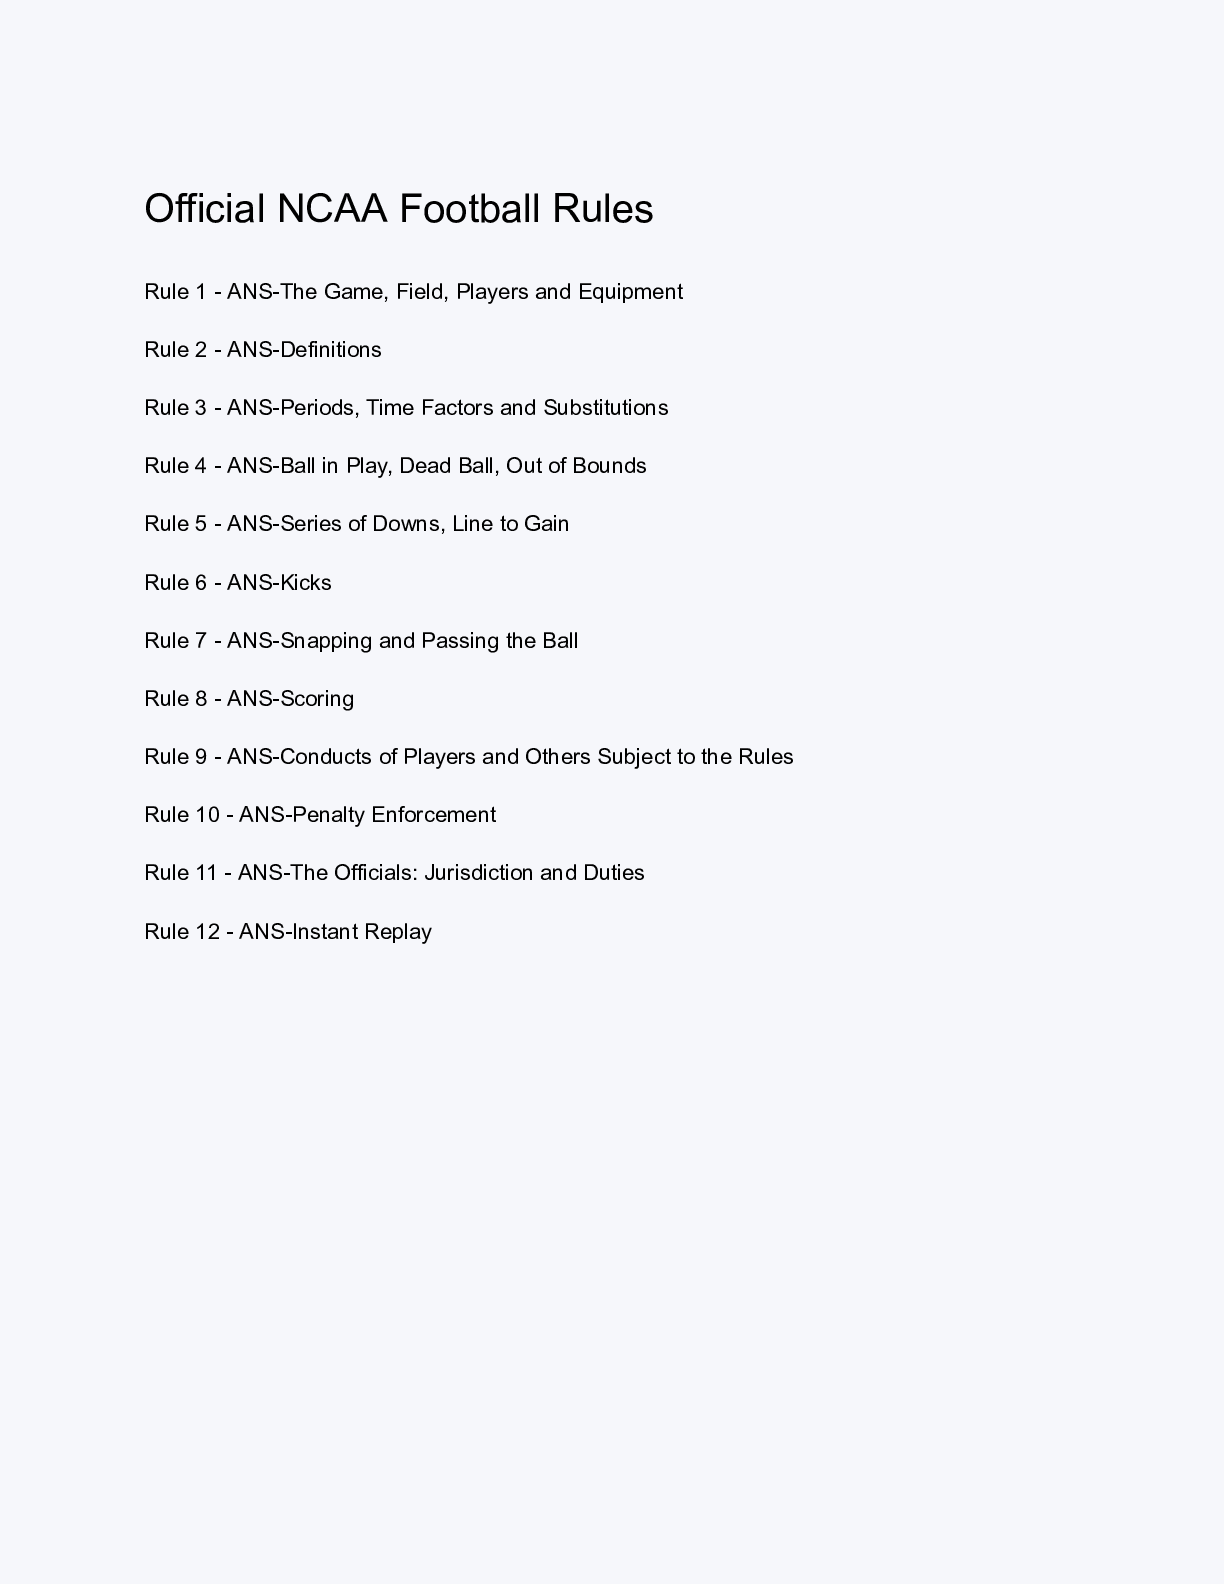Click Rule 10 Penalty Enforcement line

[x=320, y=815]
